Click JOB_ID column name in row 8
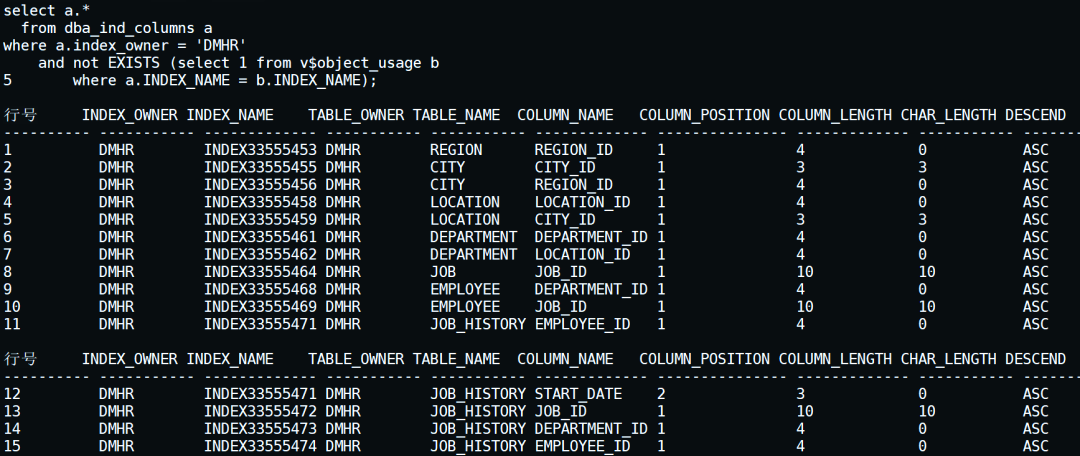 coord(561,272)
